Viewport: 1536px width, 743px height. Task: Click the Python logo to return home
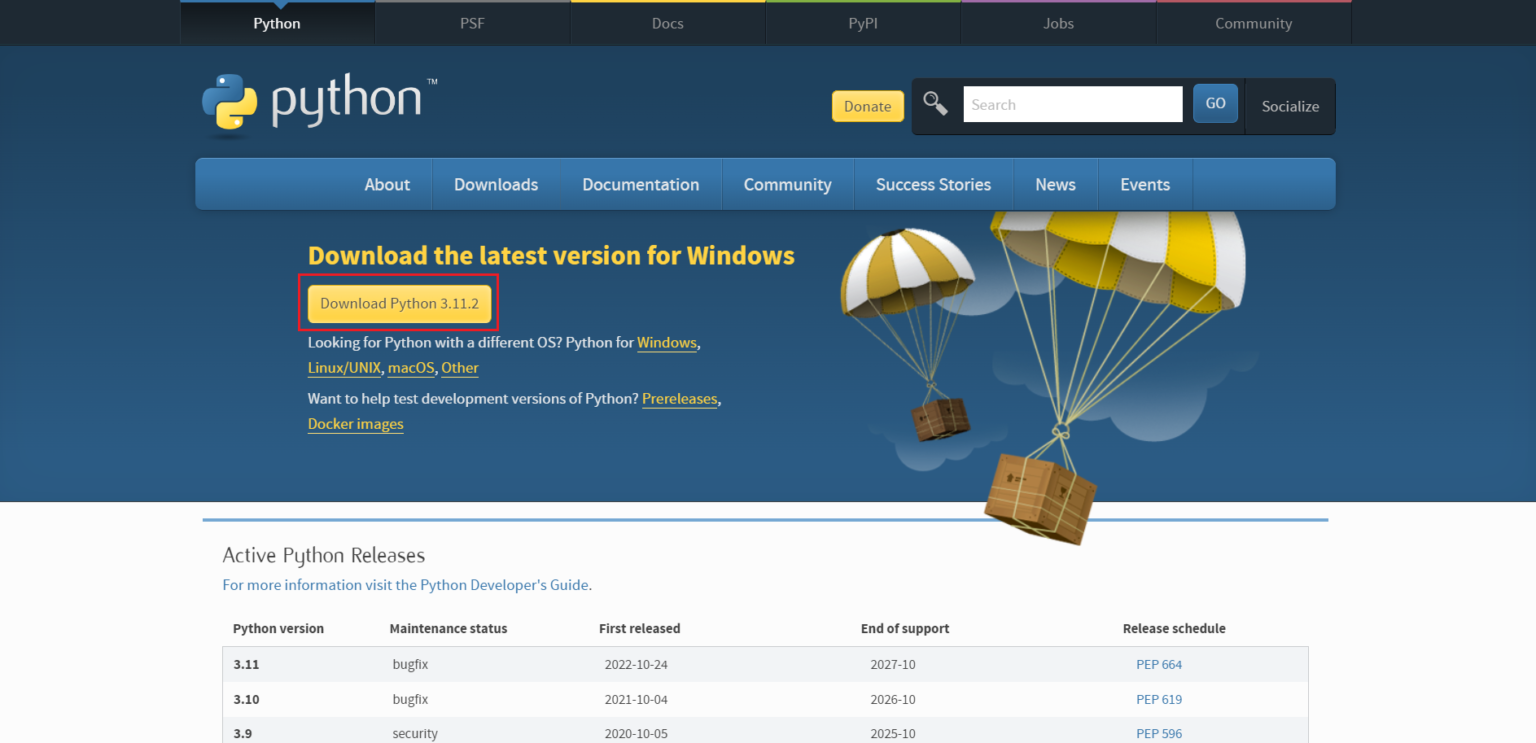coord(318,102)
